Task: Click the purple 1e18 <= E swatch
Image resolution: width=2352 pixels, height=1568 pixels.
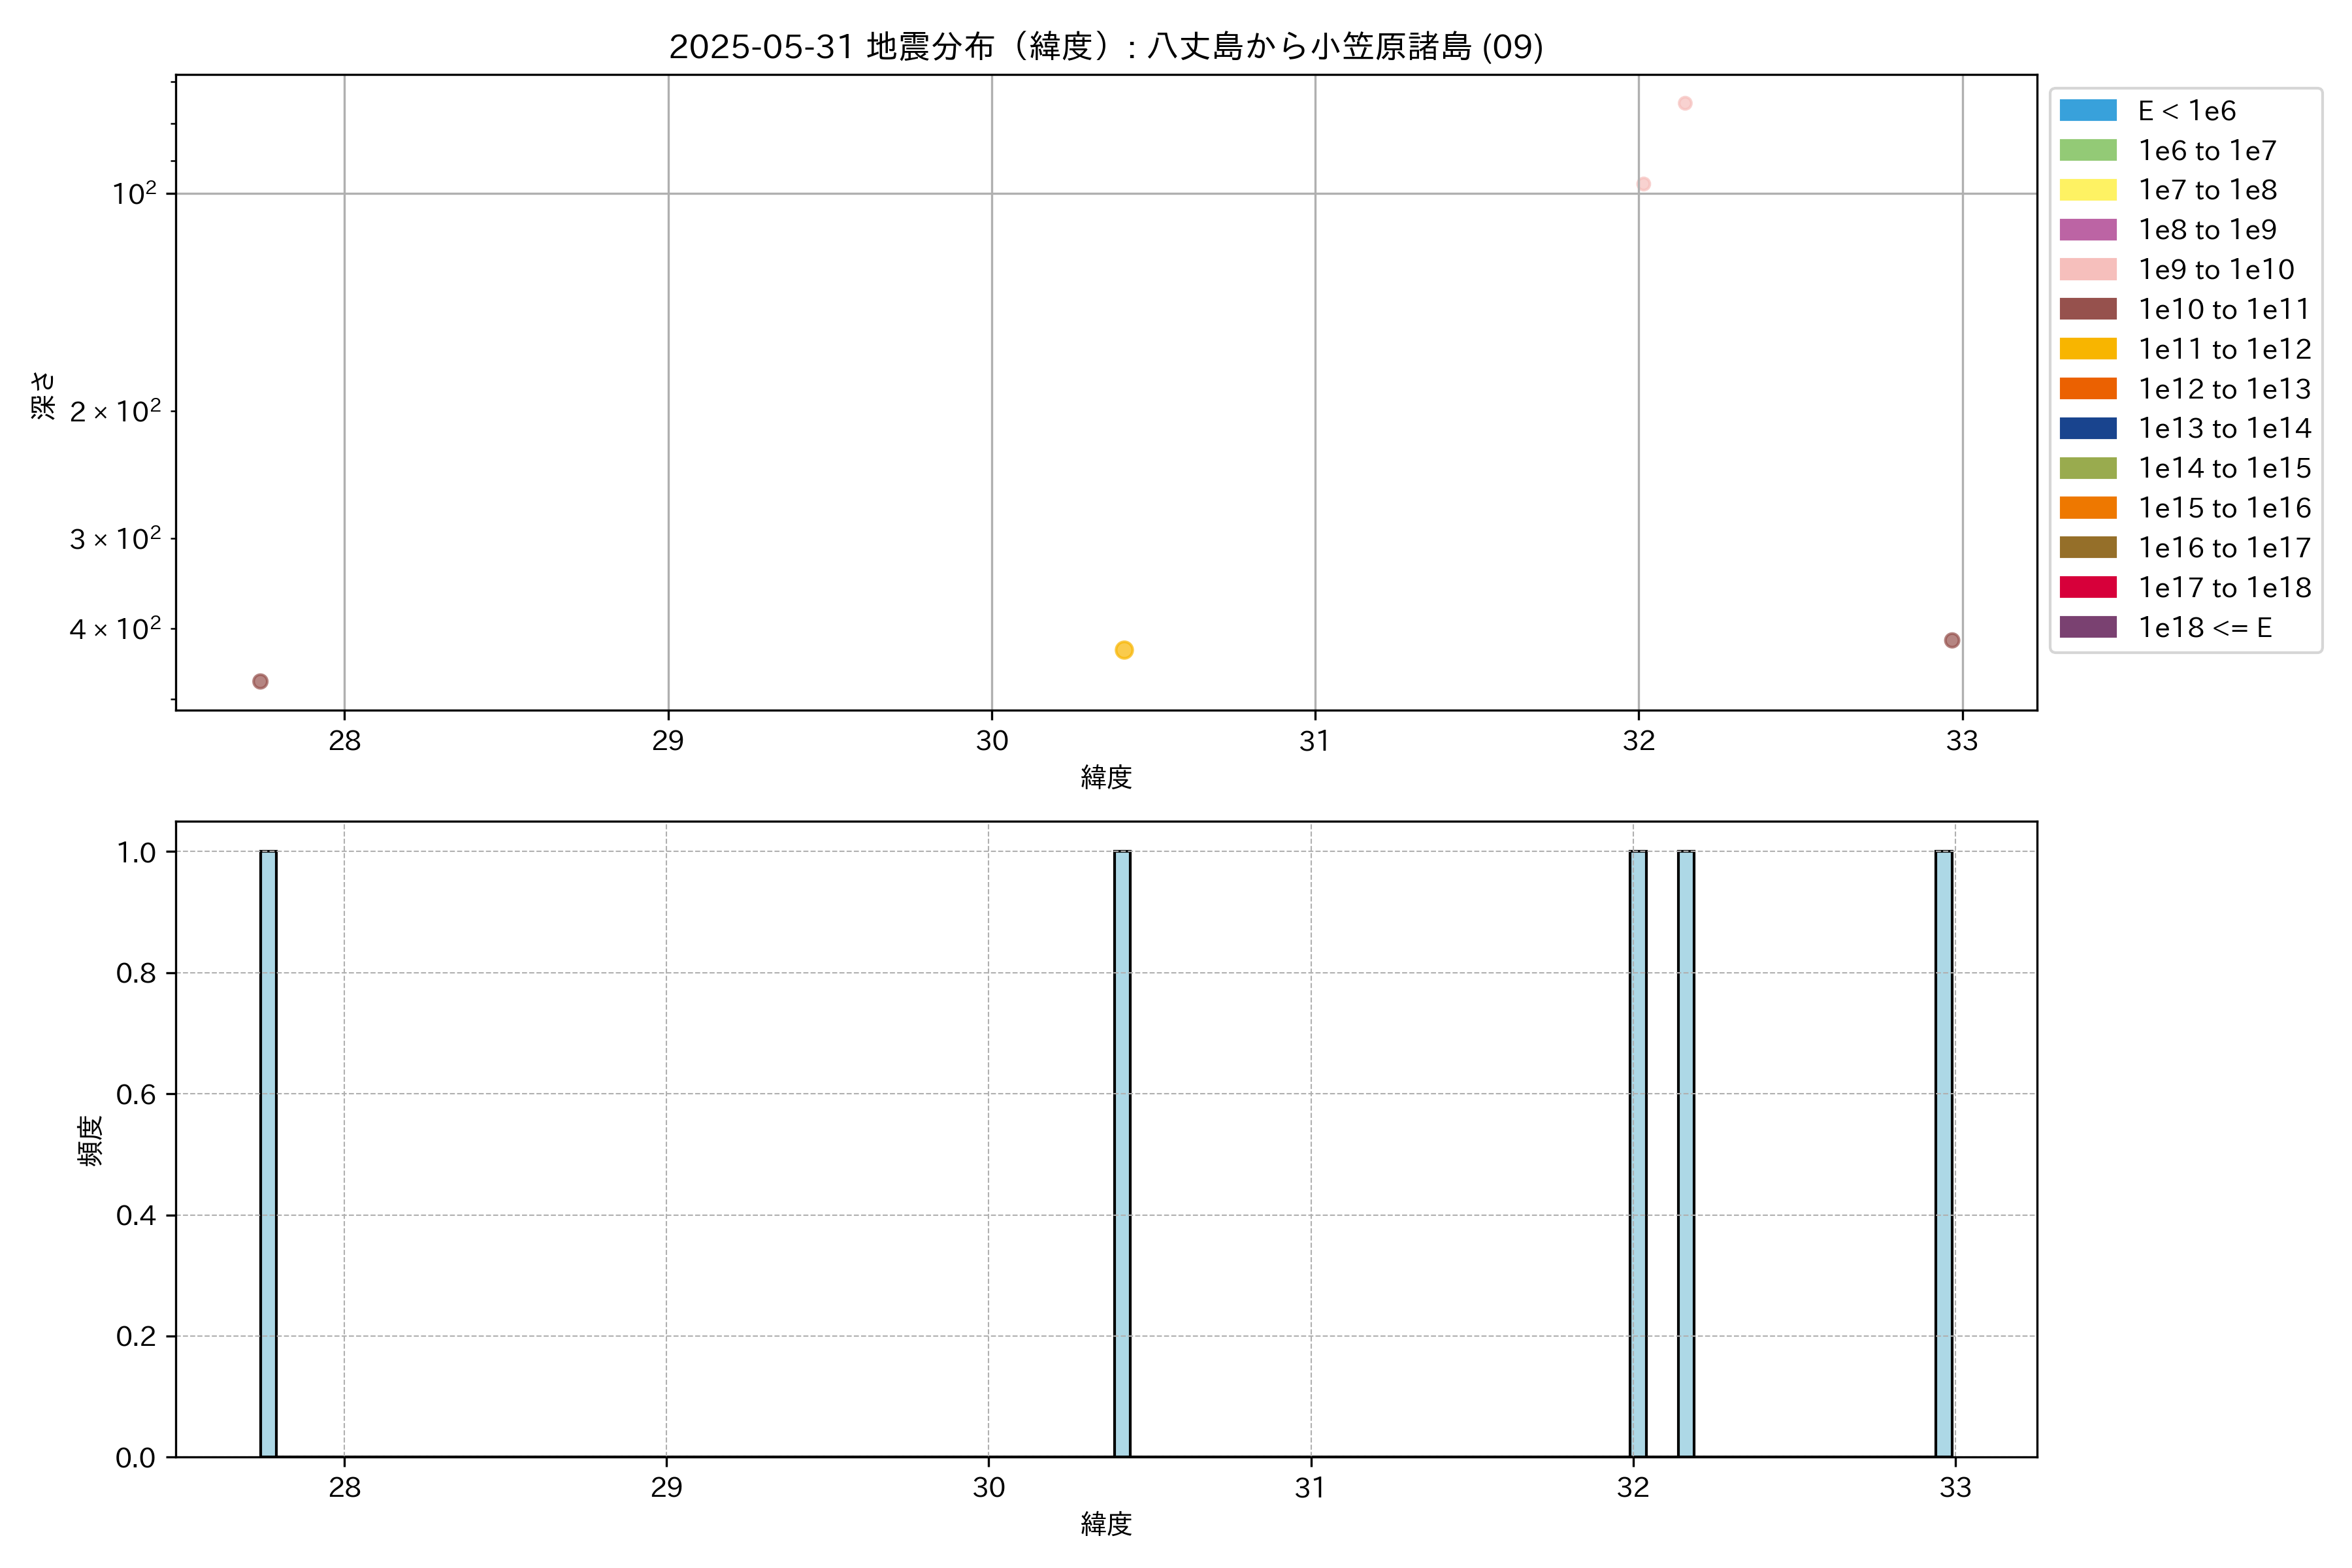Action: 2087,627
